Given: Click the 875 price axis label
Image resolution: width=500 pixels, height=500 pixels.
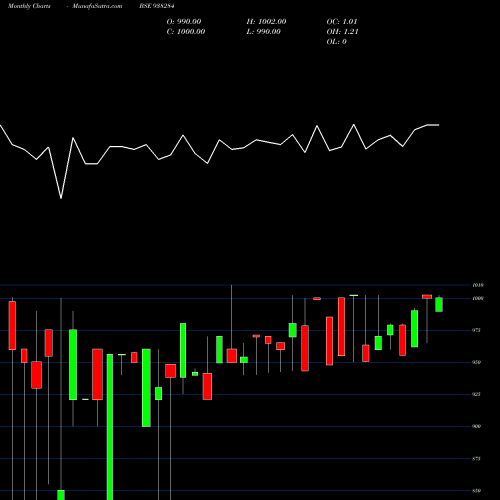Looking at the screenshot, I should (477, 459).
